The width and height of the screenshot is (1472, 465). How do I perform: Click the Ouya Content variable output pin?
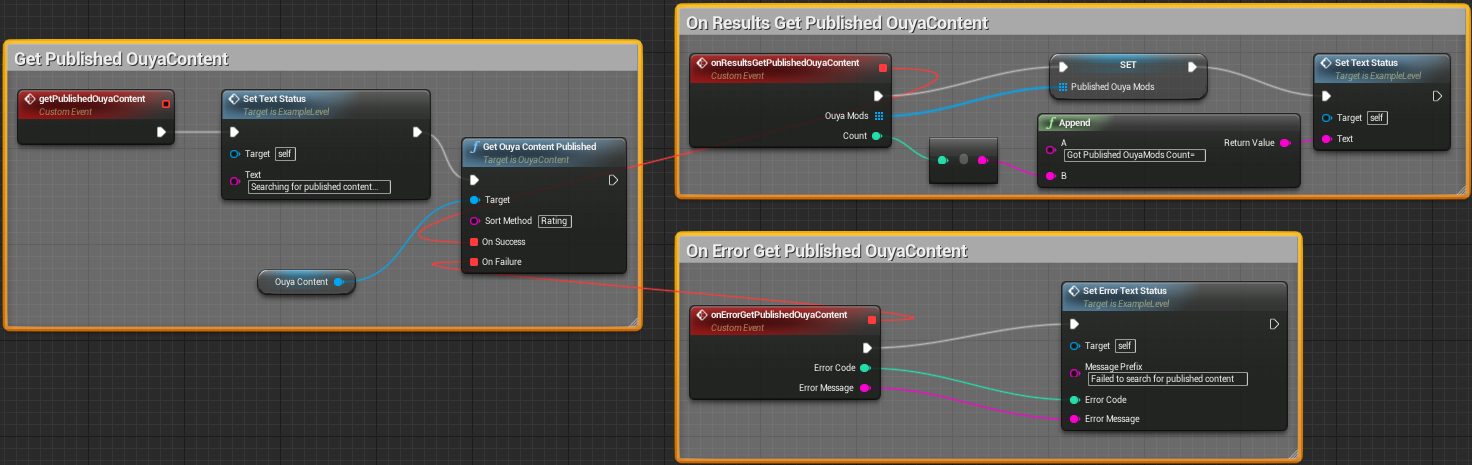[x=338, y=282]
